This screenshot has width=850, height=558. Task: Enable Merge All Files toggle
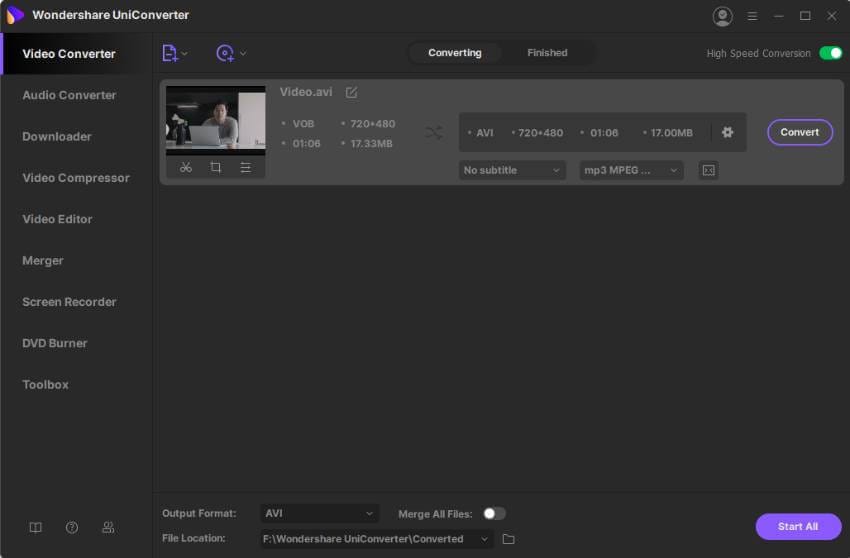tap(494, 514)
